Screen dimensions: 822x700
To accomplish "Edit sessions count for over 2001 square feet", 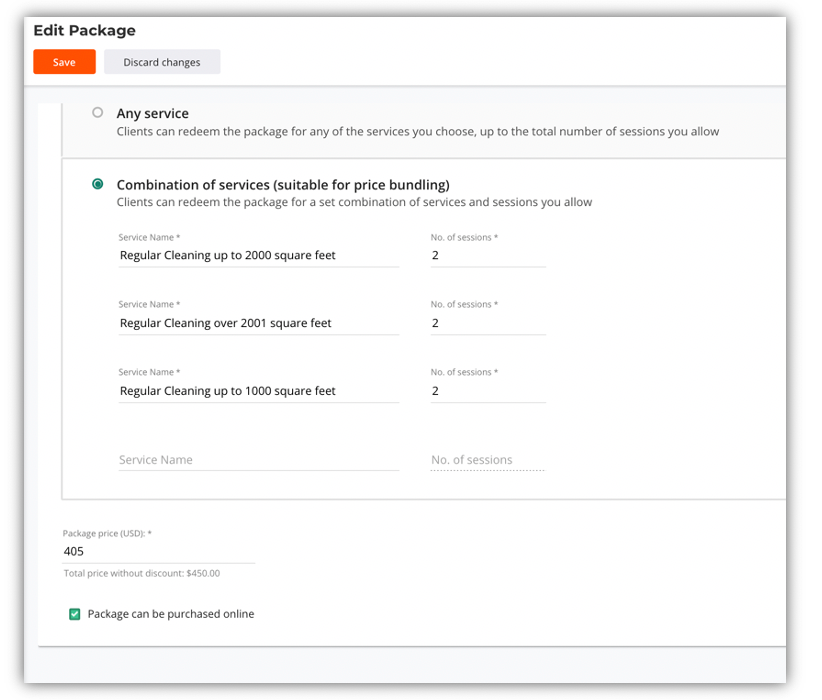I will tap(487, 324).
